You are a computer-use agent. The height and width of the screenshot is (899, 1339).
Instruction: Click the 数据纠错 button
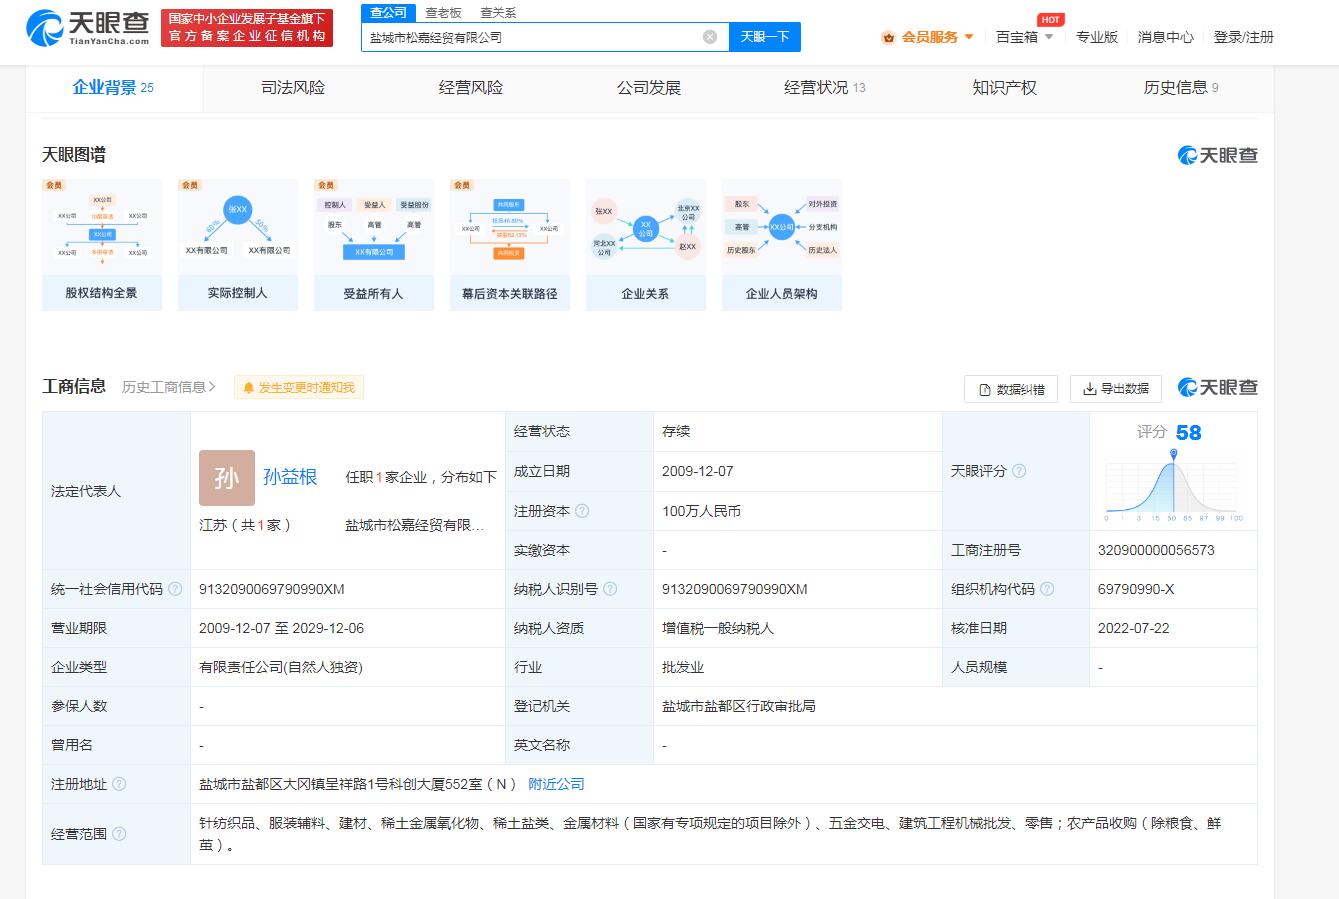click(x=1011, y=389)
